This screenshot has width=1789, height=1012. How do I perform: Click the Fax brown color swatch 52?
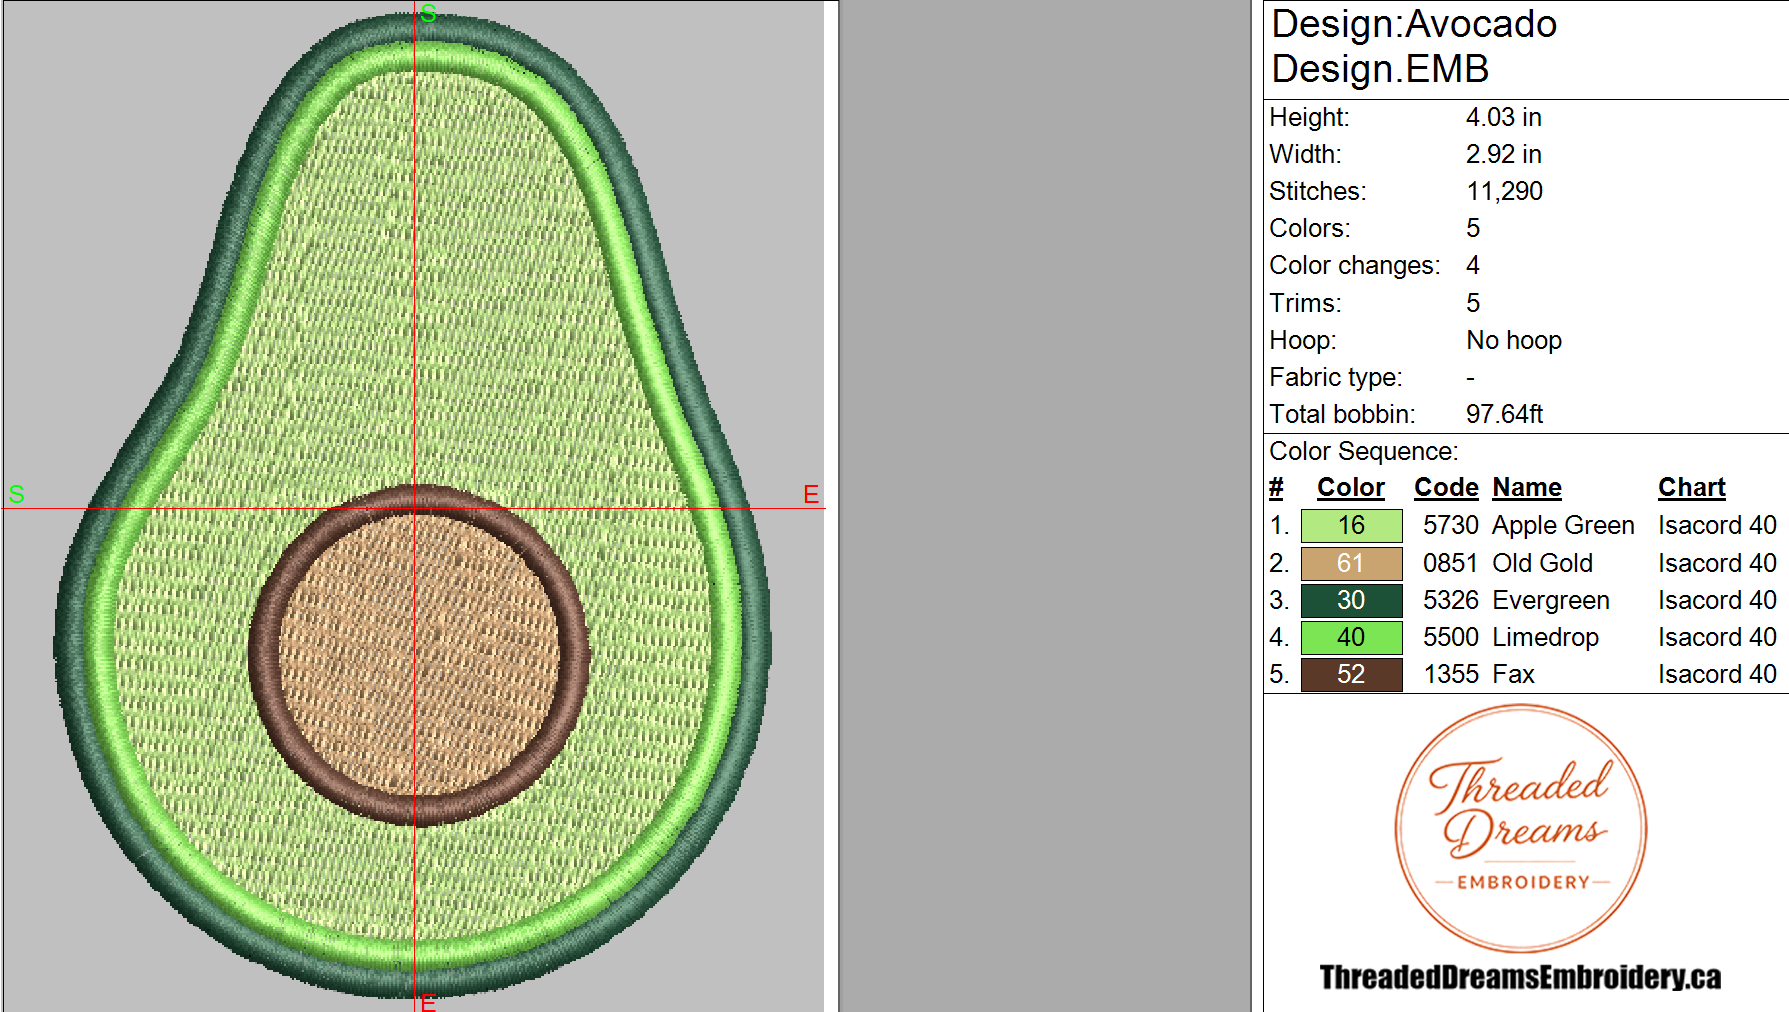click(x=1351, y=674)
